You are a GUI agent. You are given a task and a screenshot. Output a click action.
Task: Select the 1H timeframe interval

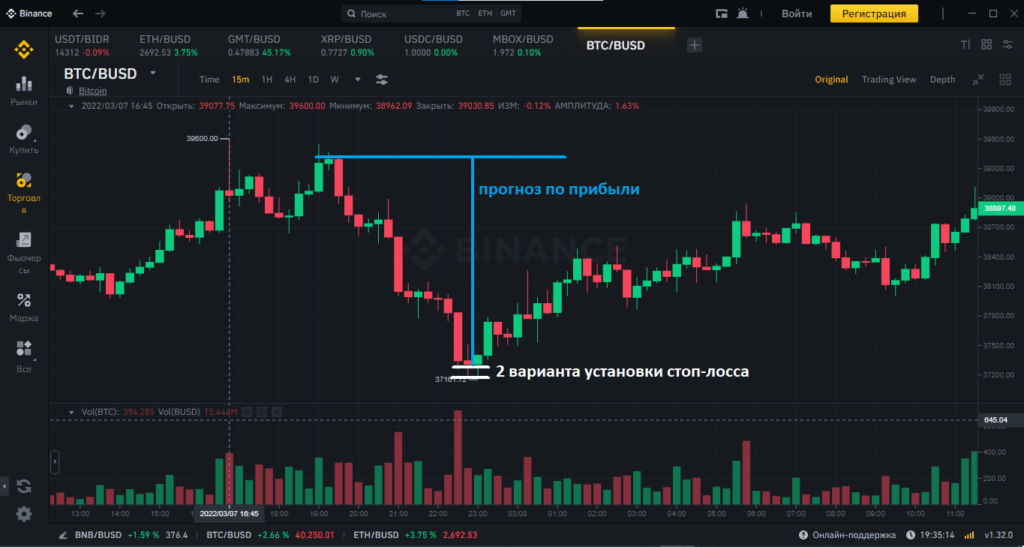point(267,79)
